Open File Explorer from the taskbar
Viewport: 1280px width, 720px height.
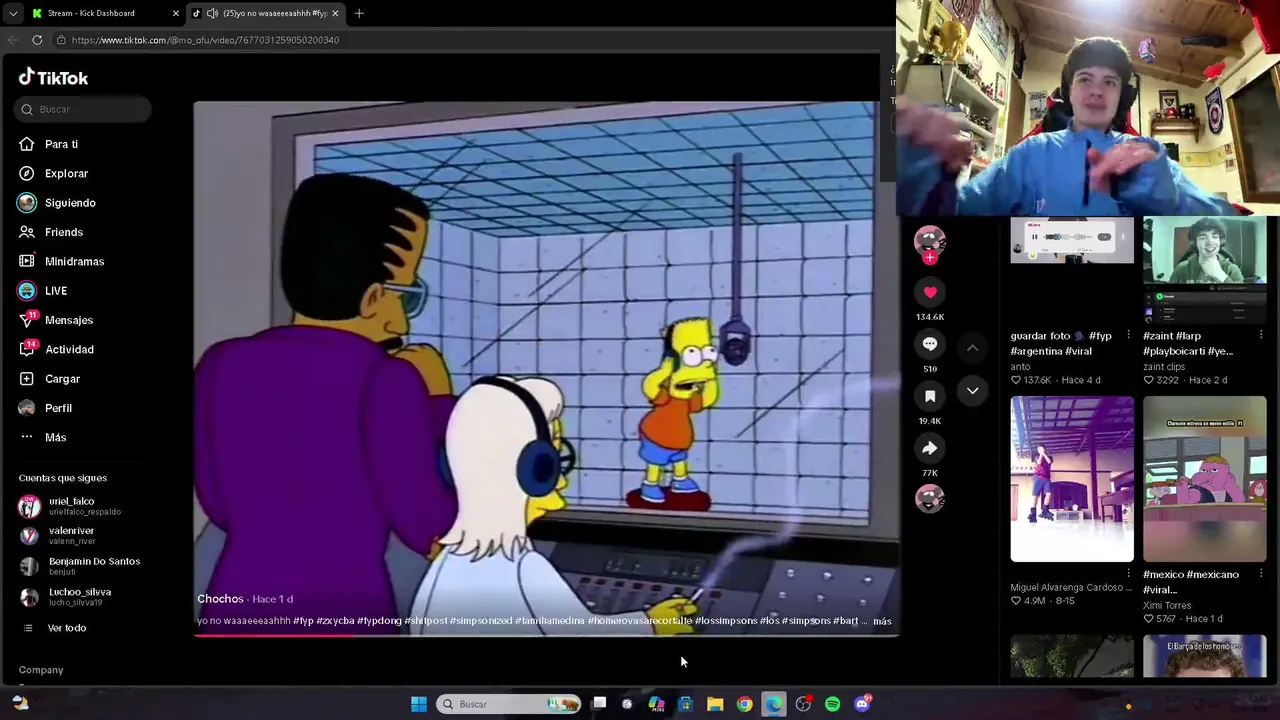pos(715,704)
